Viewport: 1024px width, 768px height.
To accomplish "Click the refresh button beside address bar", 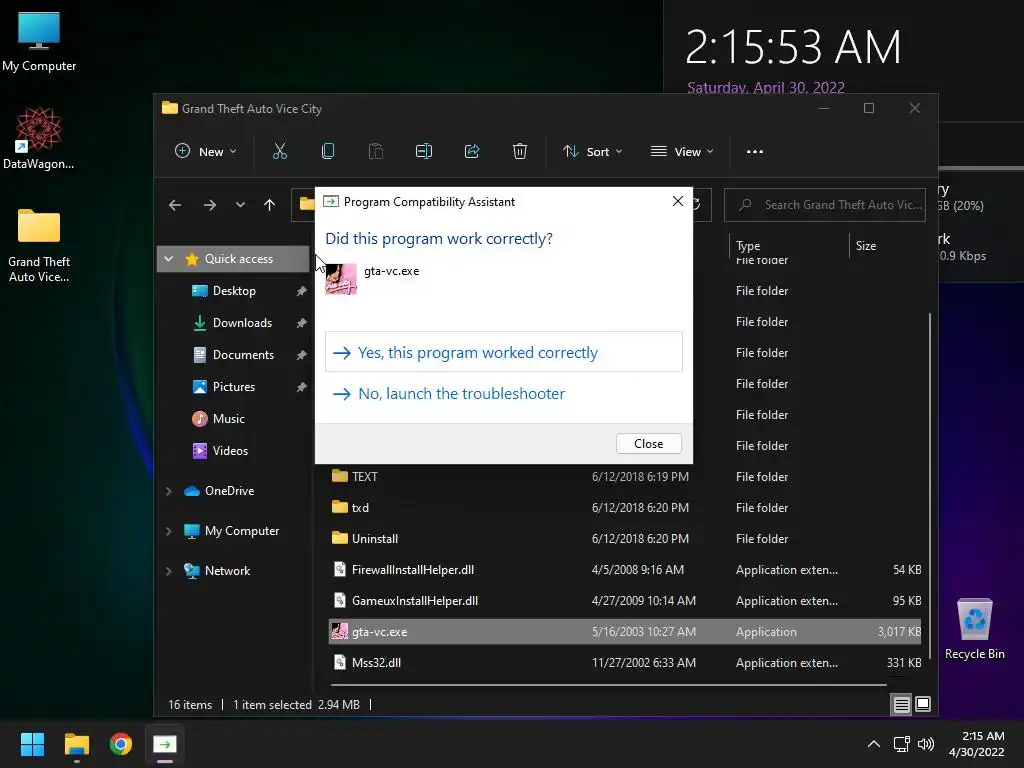I will [697, 204].
